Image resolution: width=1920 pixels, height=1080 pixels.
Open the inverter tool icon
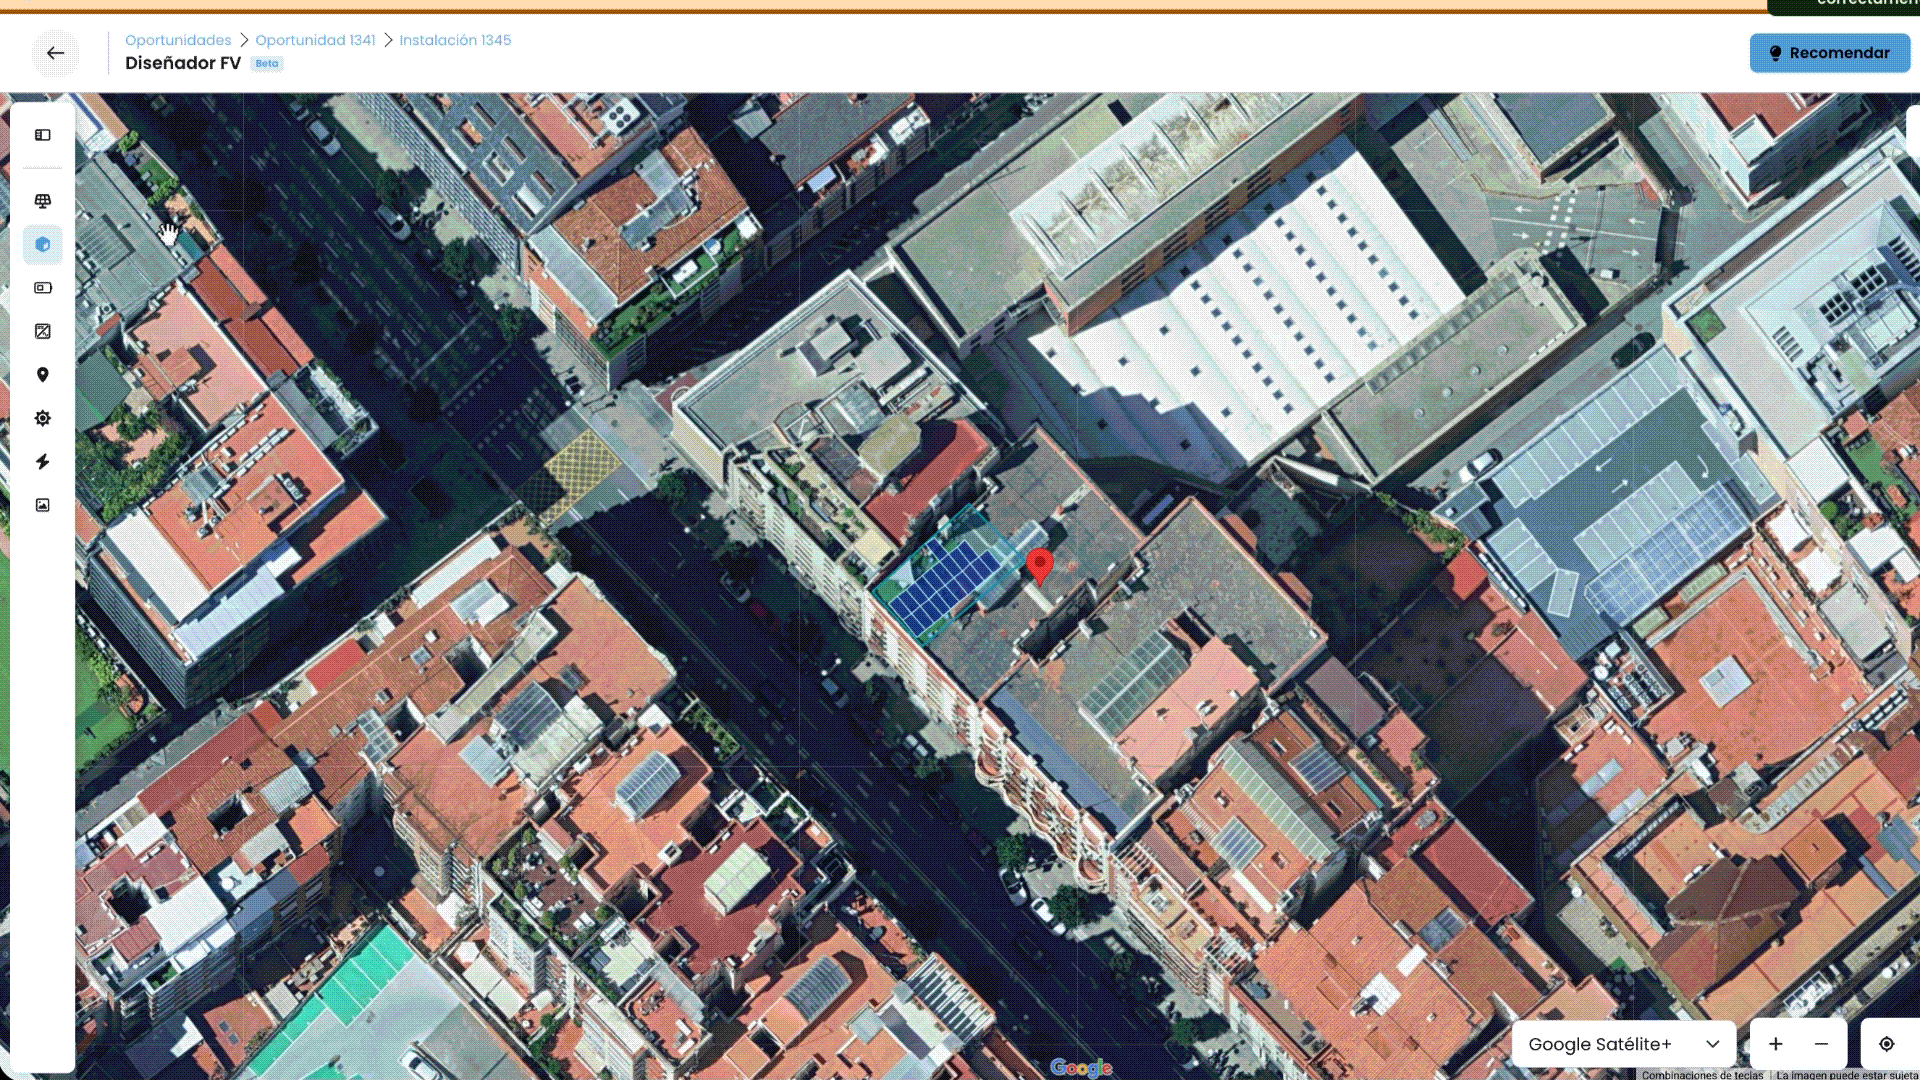[43, 331]
